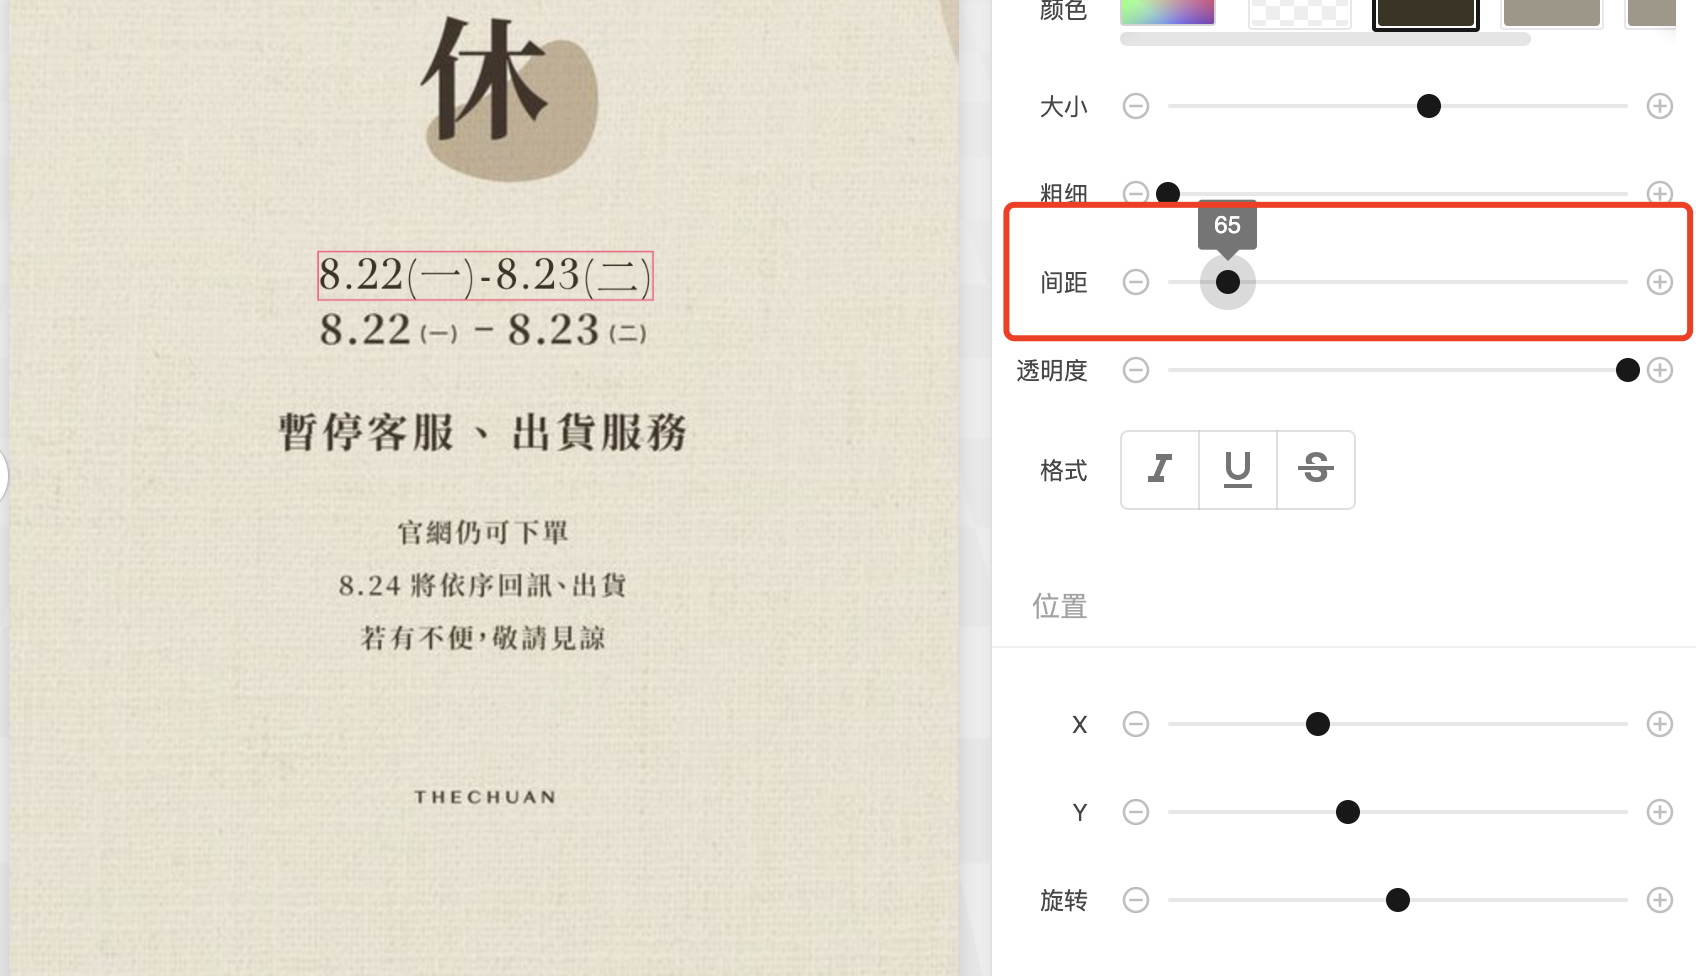
Task: Toggle italic text format
Action: tap(1160, 469)
